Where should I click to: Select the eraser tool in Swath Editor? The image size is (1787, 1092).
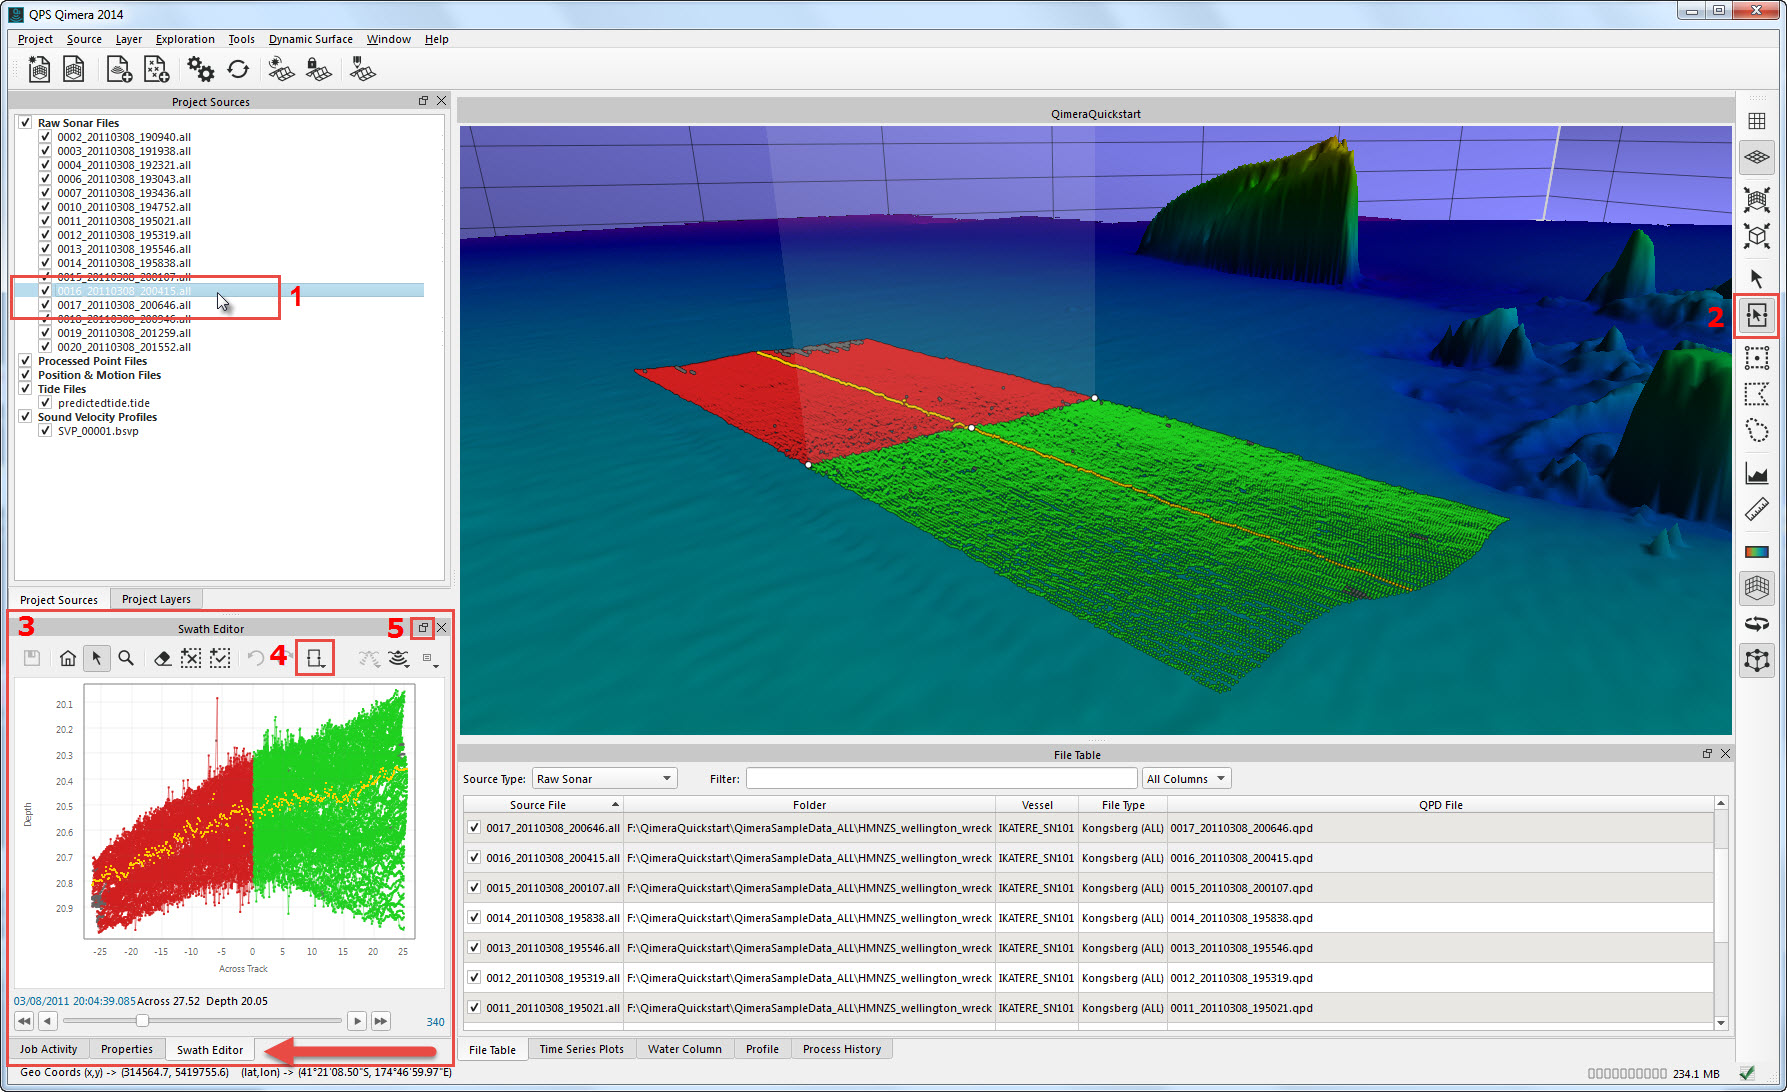162,658
